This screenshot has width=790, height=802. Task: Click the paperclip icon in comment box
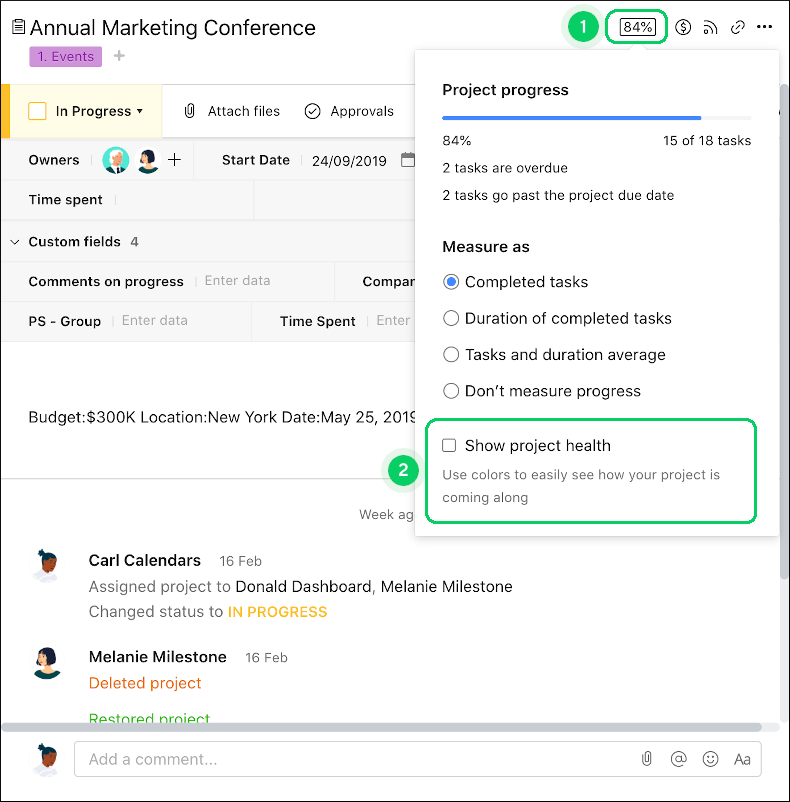[647, 759]
